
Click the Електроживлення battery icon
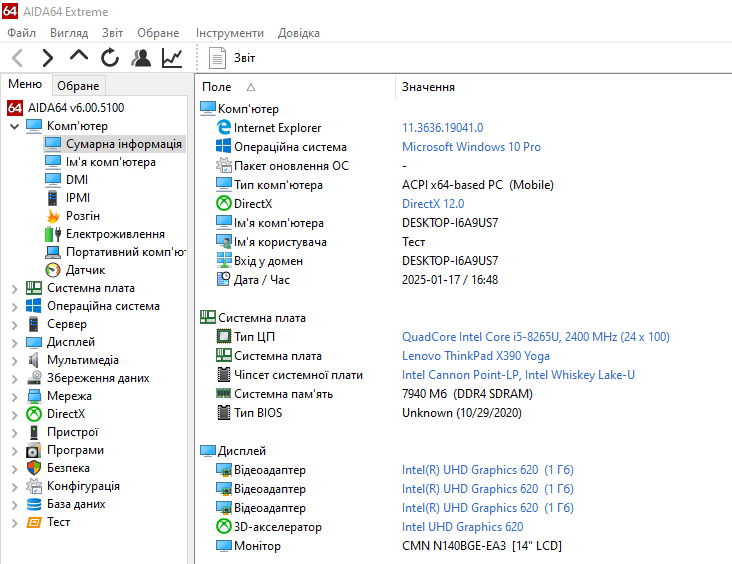[53, 234]
